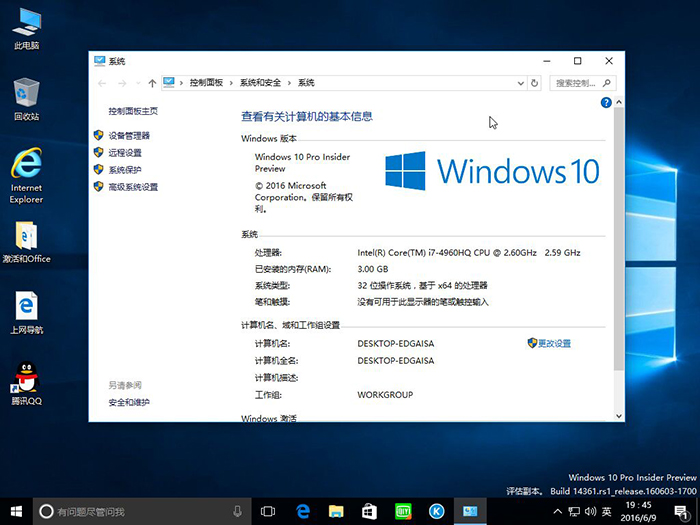Open the green iQIYI taskbar app
The height and width of the screenshot is (525, 700).
point(403,511)
